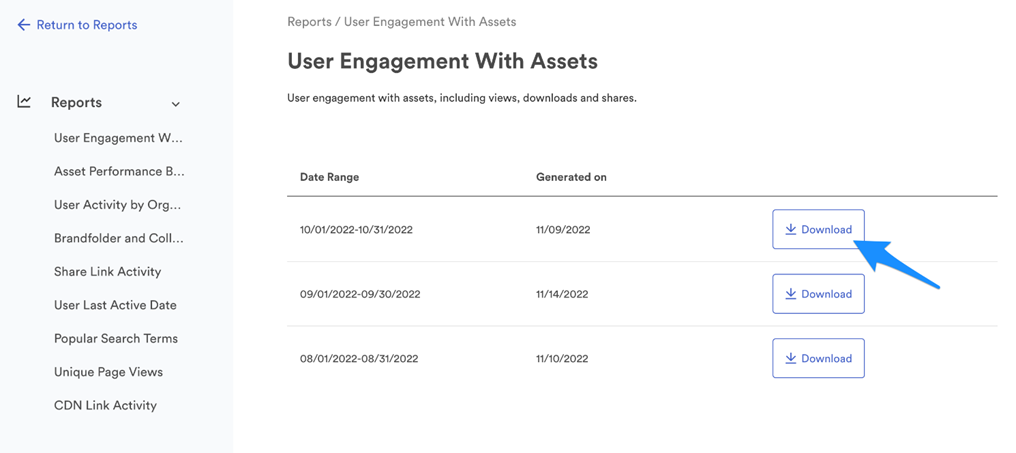1016x453 pixels.
Task: Select date range 09/01/2022-09/30/2022 text
Action: (360, 294)
